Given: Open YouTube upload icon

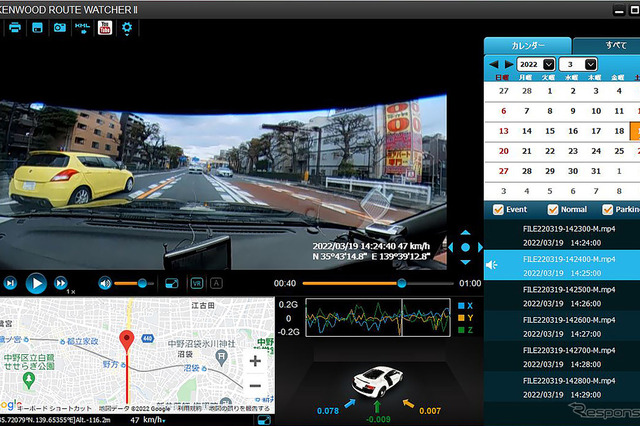Looking at the screenshot, I should 105,28.
